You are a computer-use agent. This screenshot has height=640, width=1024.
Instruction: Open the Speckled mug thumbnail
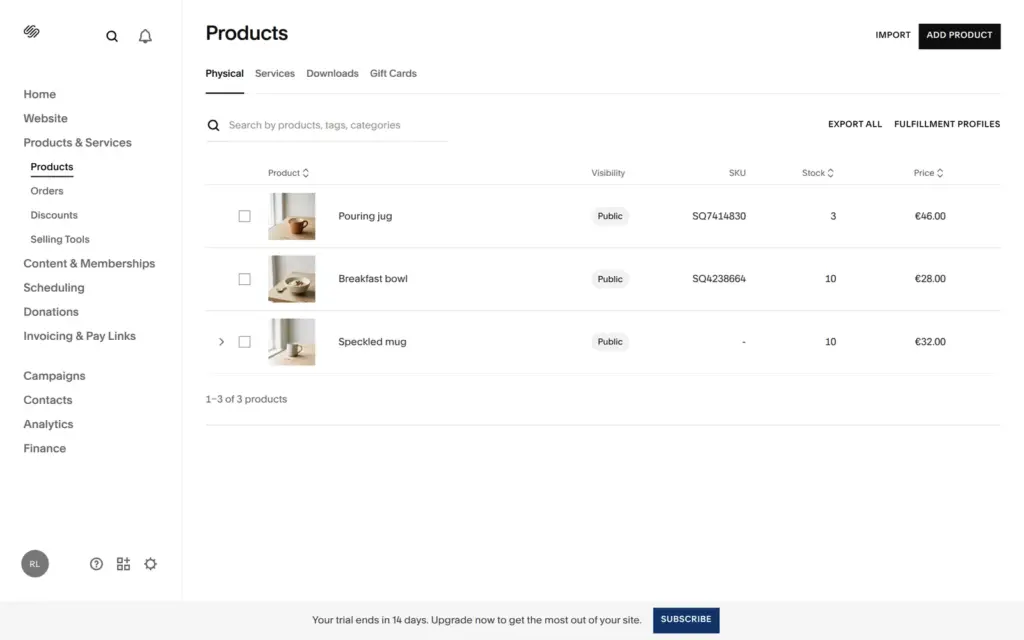pos(291,342)
